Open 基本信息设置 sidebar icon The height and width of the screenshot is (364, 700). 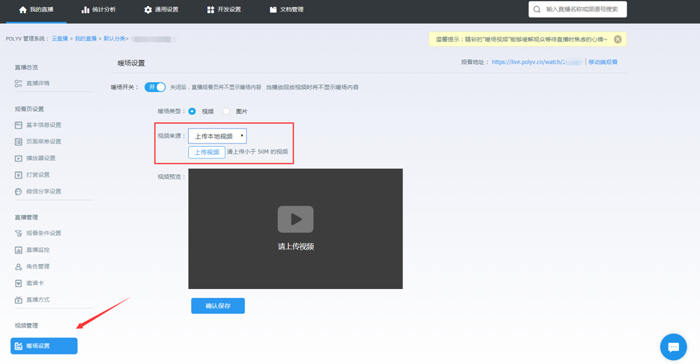18,125
